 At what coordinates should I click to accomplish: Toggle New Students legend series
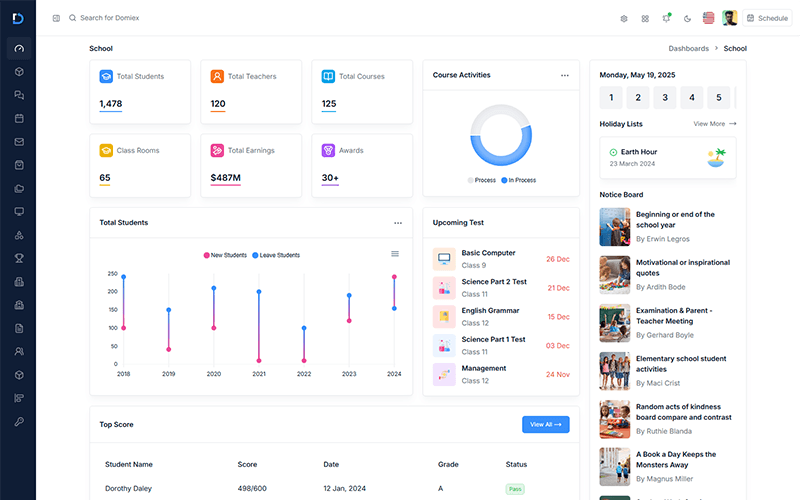[x=225, y=255]
